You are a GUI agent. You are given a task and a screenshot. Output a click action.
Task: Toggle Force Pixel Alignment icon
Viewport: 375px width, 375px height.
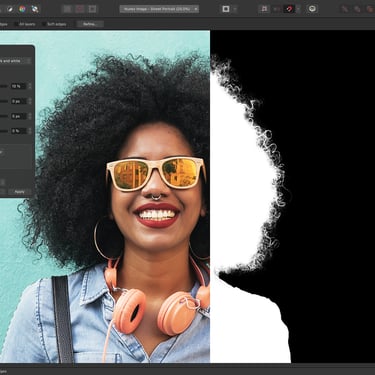pos(264,9)
